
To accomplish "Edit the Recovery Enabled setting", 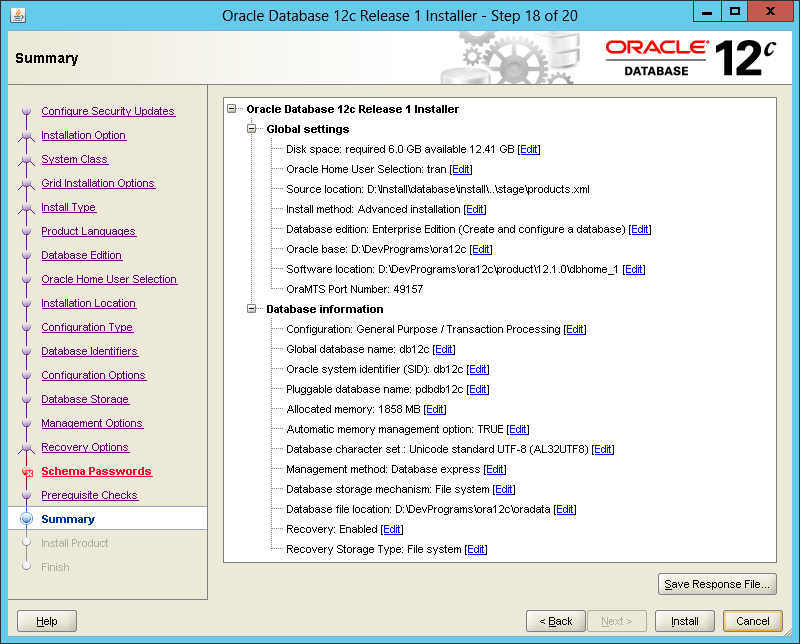I will (392, 529).
